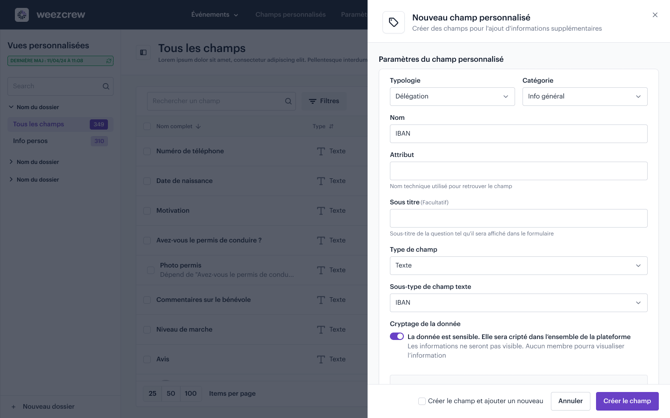The height and width of the screenshot is (418, 670).
Task: Click the Créer le champ button
Action: (x=627, y=401)
